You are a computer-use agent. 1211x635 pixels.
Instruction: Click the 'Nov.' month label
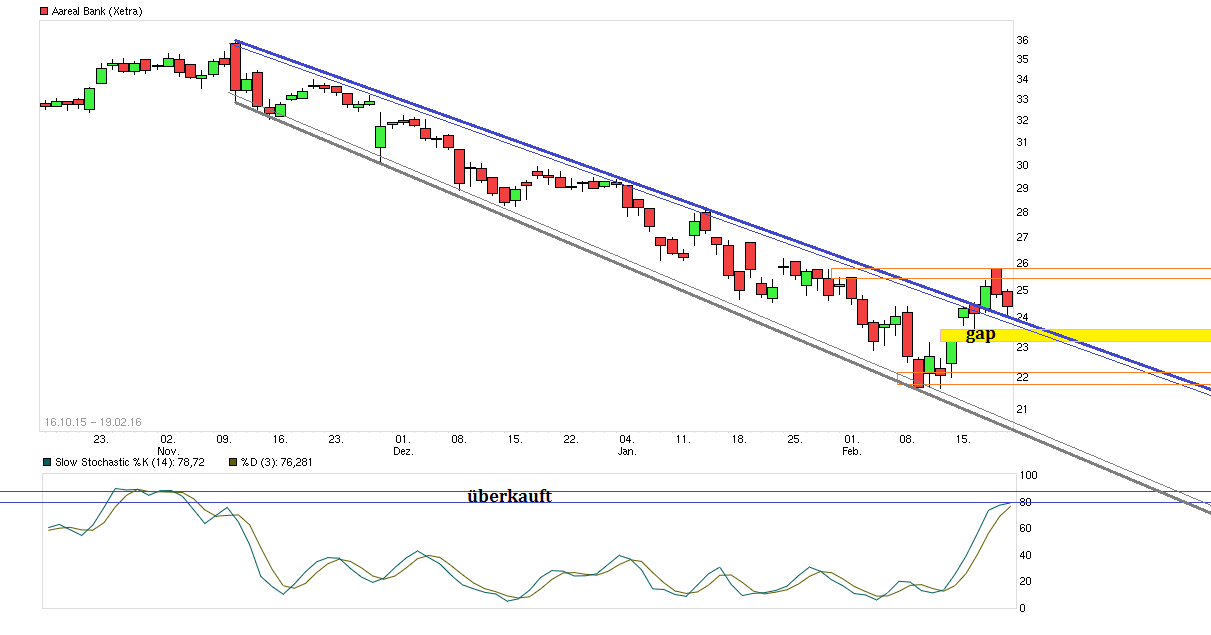tap(168, 452)
